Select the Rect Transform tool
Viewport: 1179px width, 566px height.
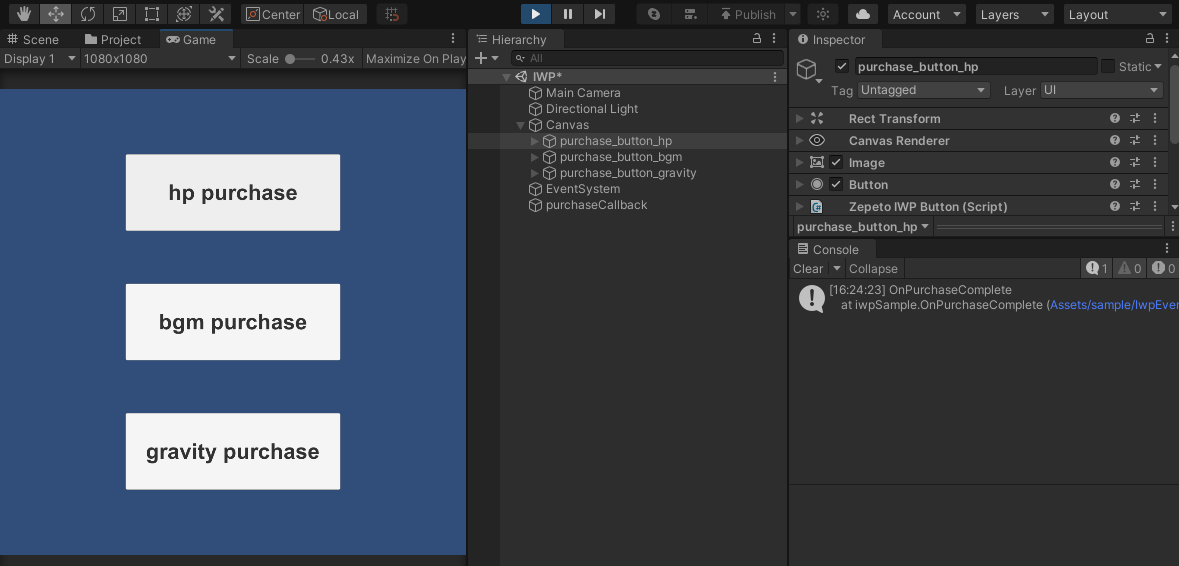tap(152, 14)
